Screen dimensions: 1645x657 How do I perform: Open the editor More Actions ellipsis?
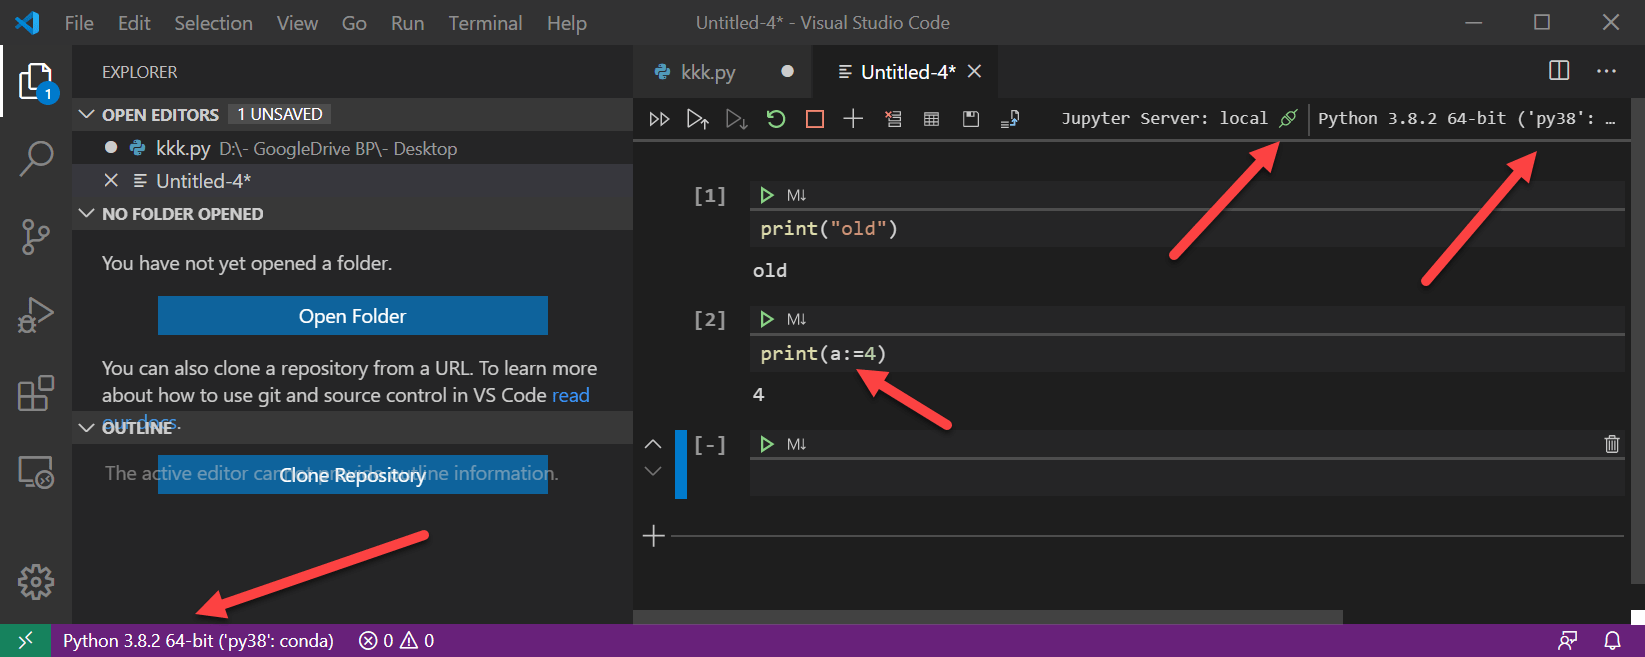pyautogui.click(x=1606, y=70)
